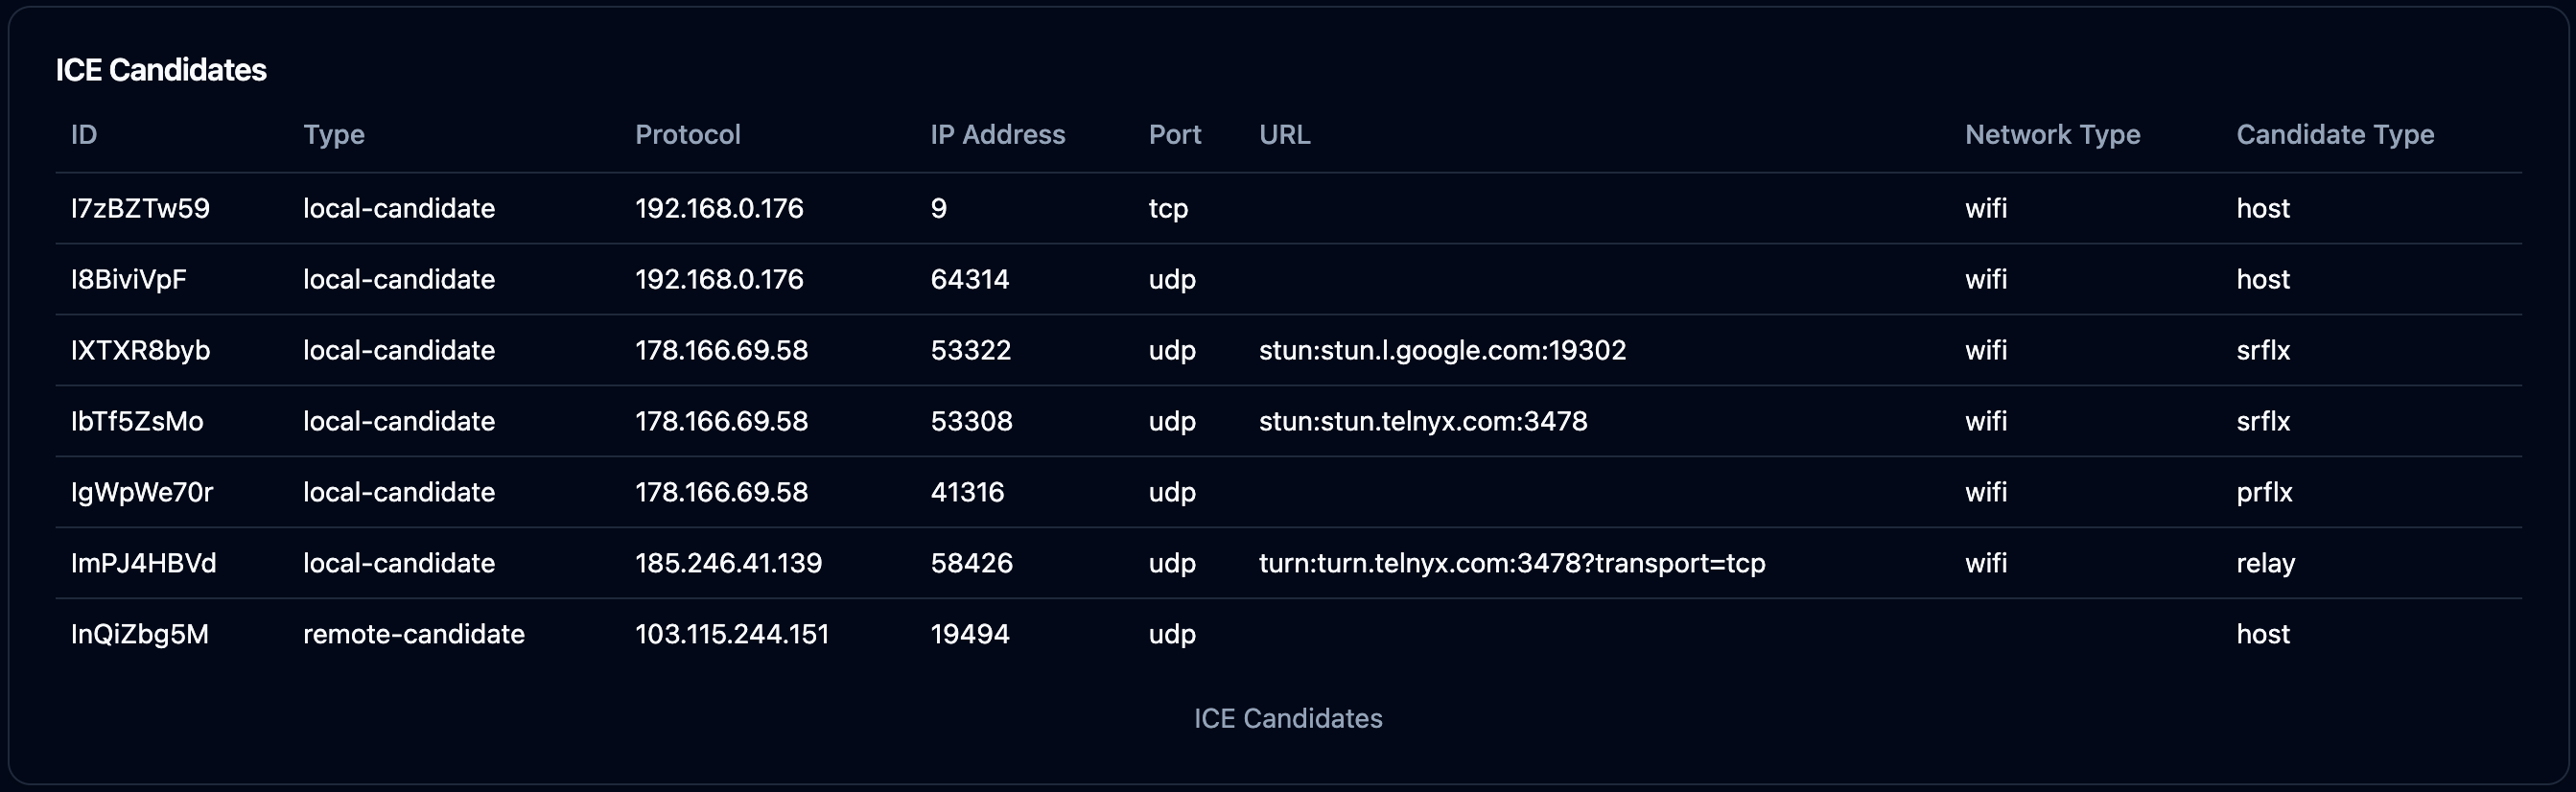Click the value 53322

(971, 350)
